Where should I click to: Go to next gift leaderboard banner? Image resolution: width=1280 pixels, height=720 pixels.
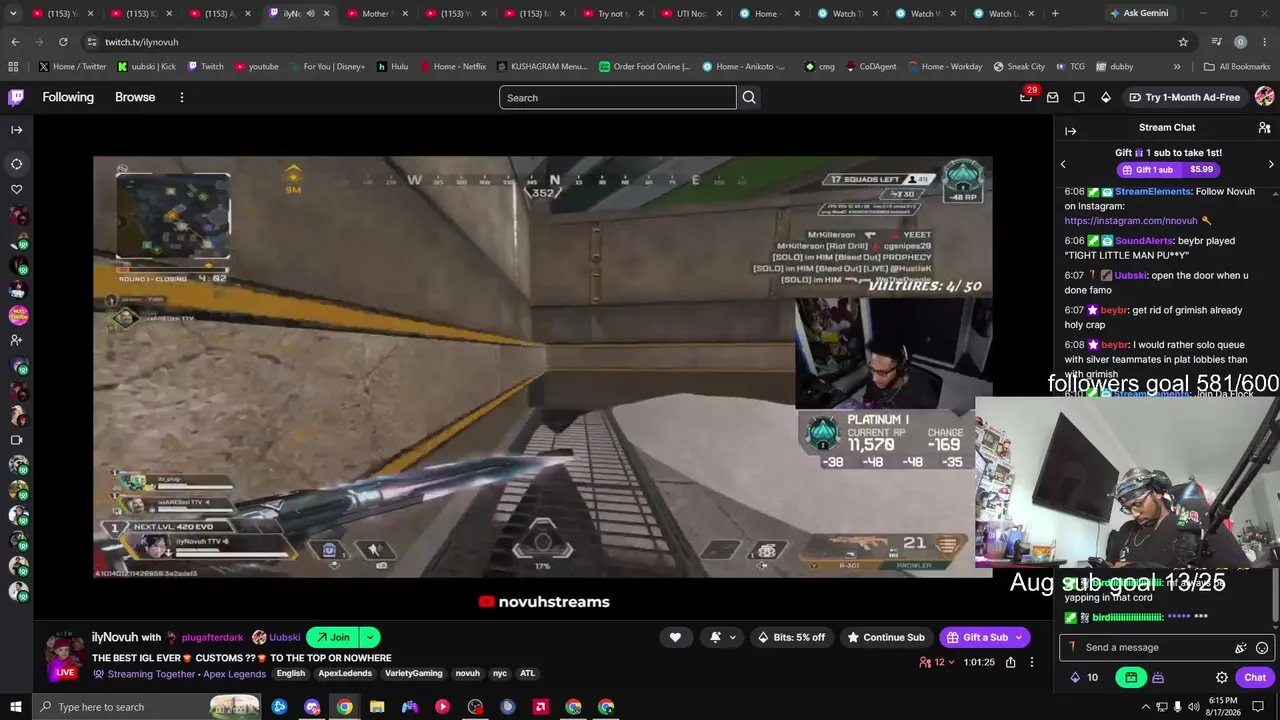pos(1271,164)
